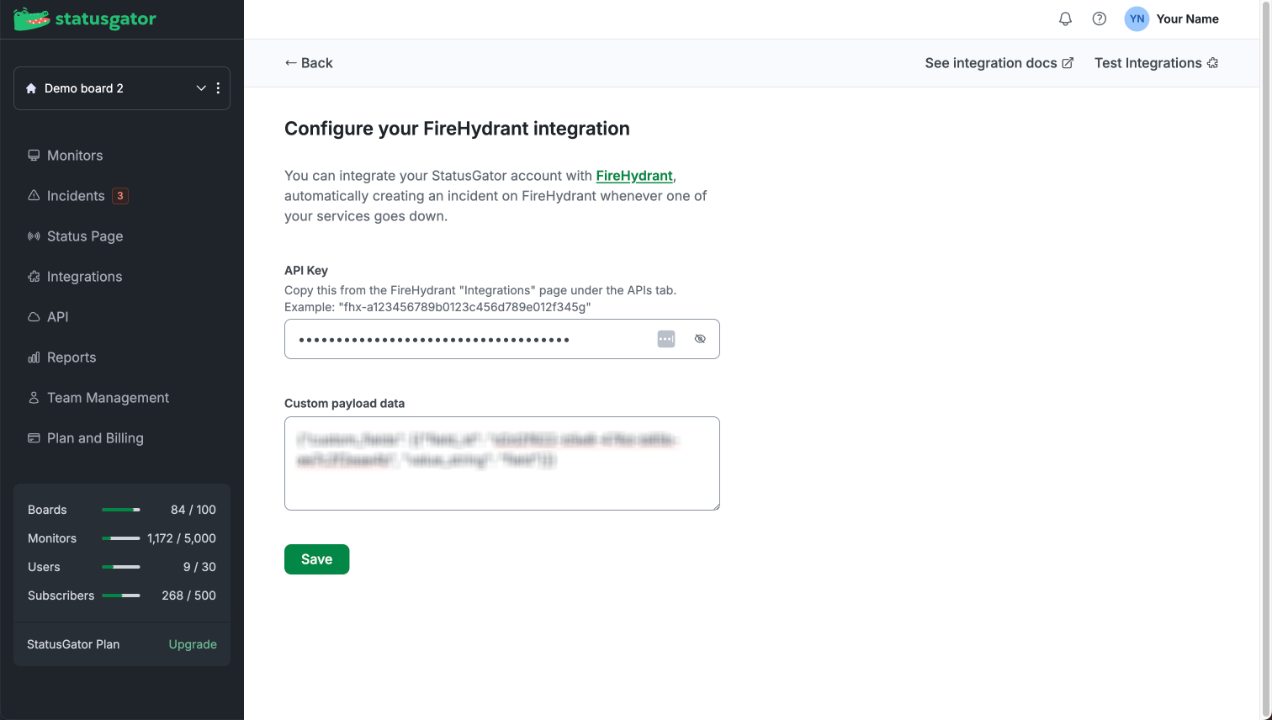1272x720 pixels.
Task: Open See integration docs link
Action: point(999,63)
